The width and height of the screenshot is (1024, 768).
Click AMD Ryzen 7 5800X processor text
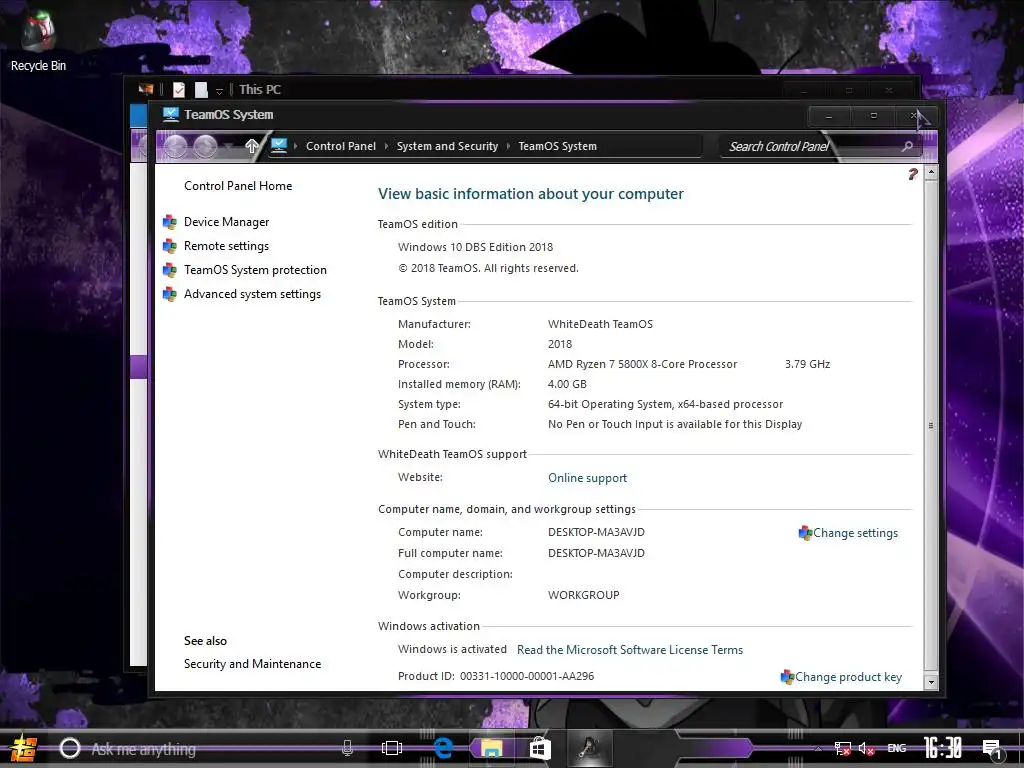coord(642,364)
